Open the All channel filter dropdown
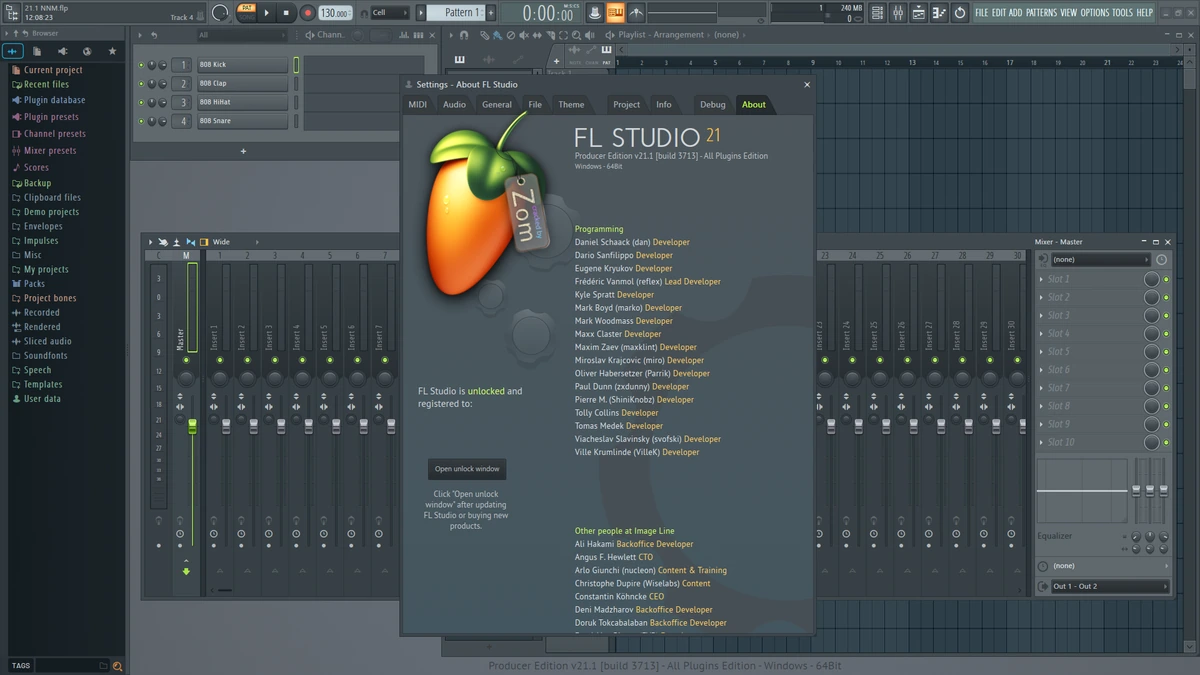This screenshot has width=1200, height=675. 242,35
